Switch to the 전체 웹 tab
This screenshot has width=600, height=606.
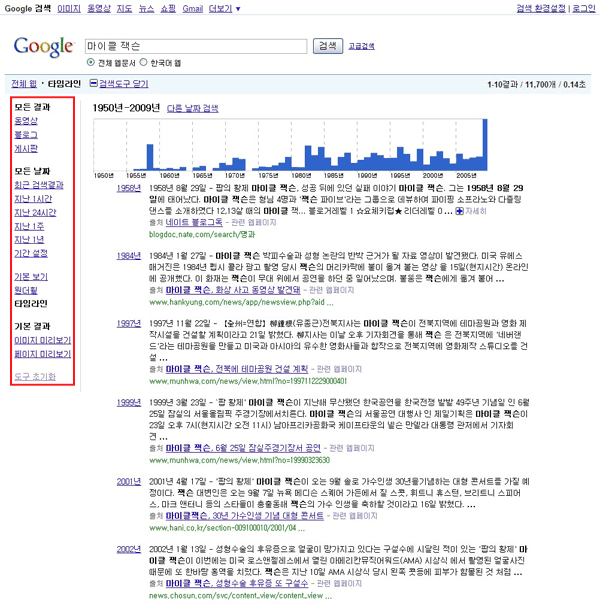[24, 83]
